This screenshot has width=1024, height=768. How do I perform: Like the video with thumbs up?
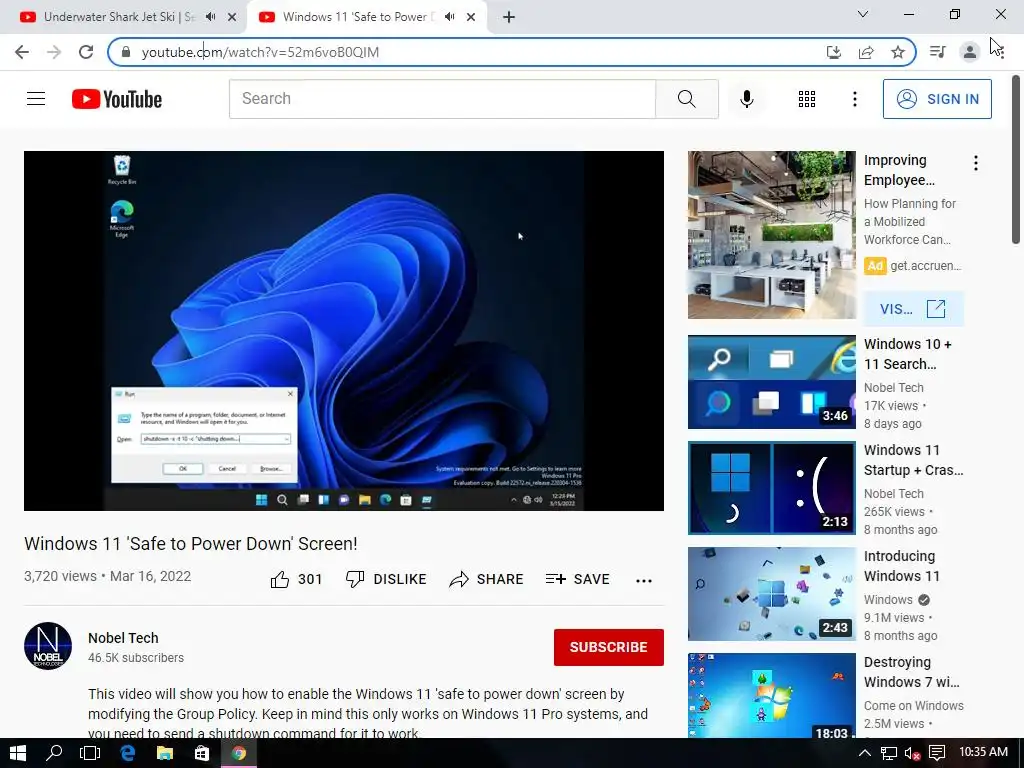(x=296, y=579)
